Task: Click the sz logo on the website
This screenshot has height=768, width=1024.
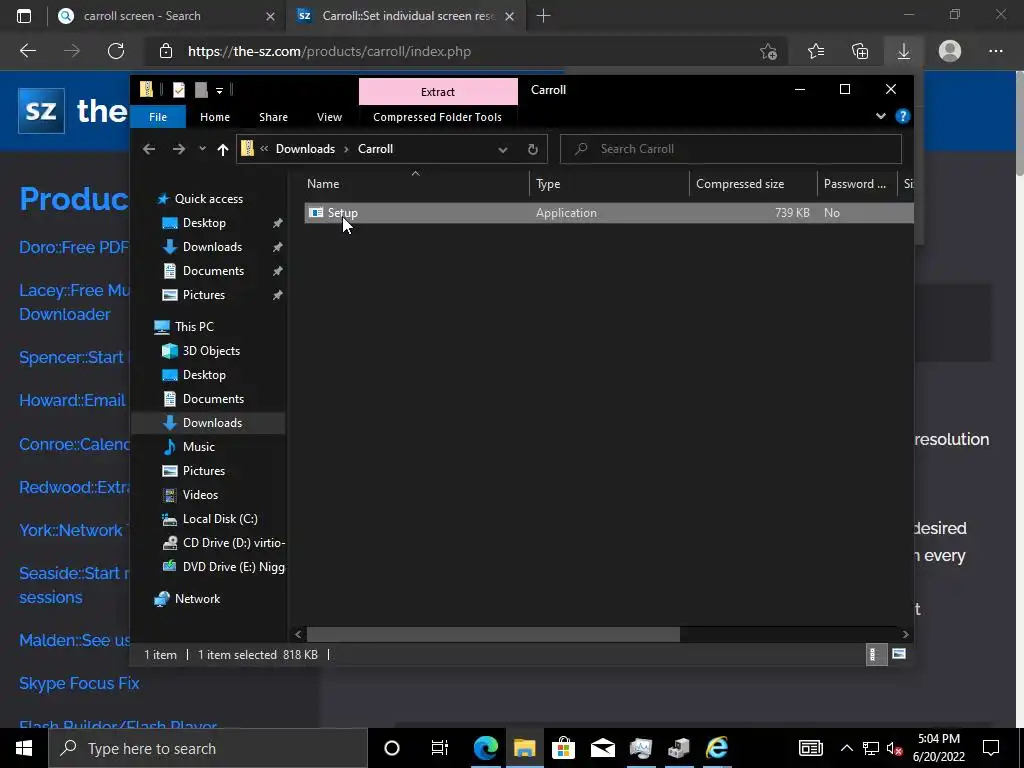Action: pos(41,110)
